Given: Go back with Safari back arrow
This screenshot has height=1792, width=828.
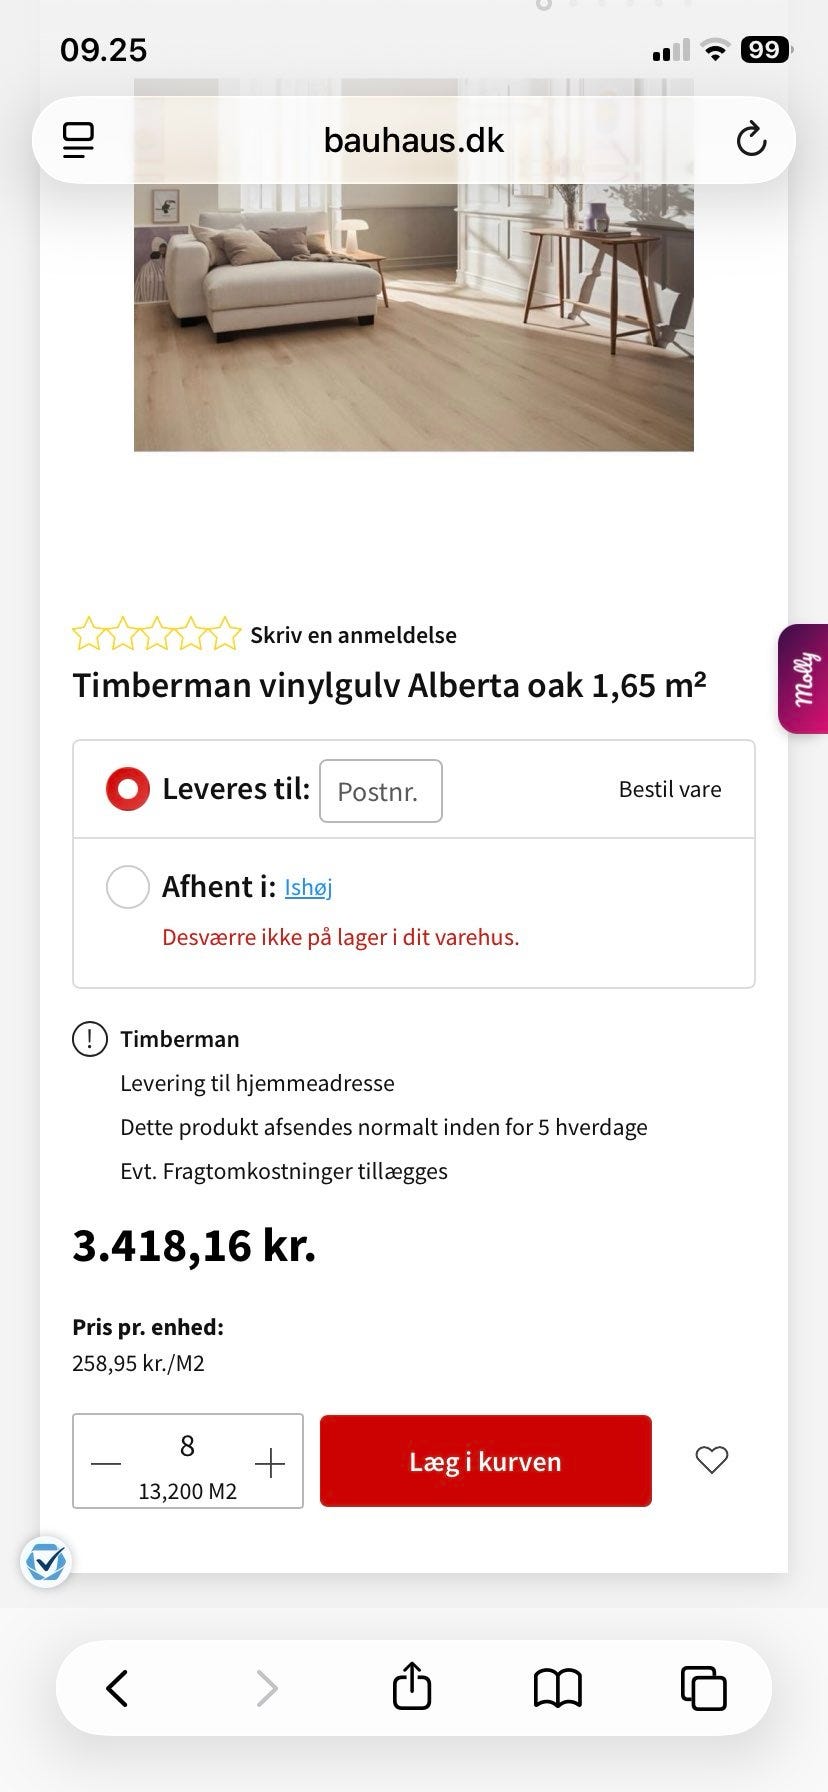Looking at the screenshot, I should (118, 1688).
